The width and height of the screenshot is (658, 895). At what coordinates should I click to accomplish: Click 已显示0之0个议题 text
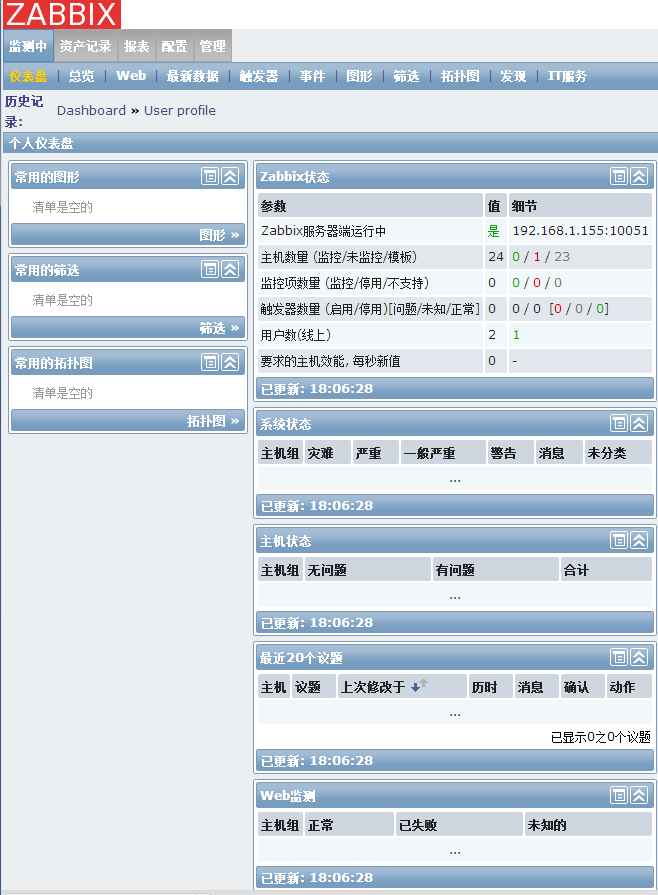(601, 737)
